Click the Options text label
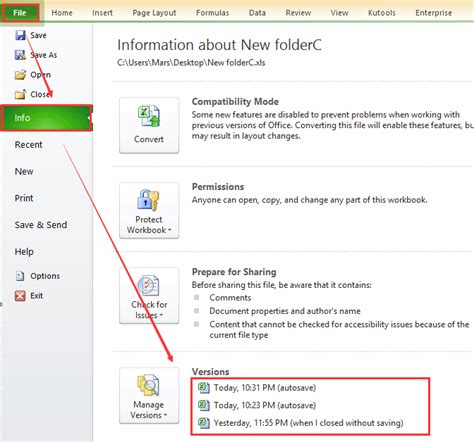Image resolution: width=474 pixels, height=442 pixels. coord(45,276)
